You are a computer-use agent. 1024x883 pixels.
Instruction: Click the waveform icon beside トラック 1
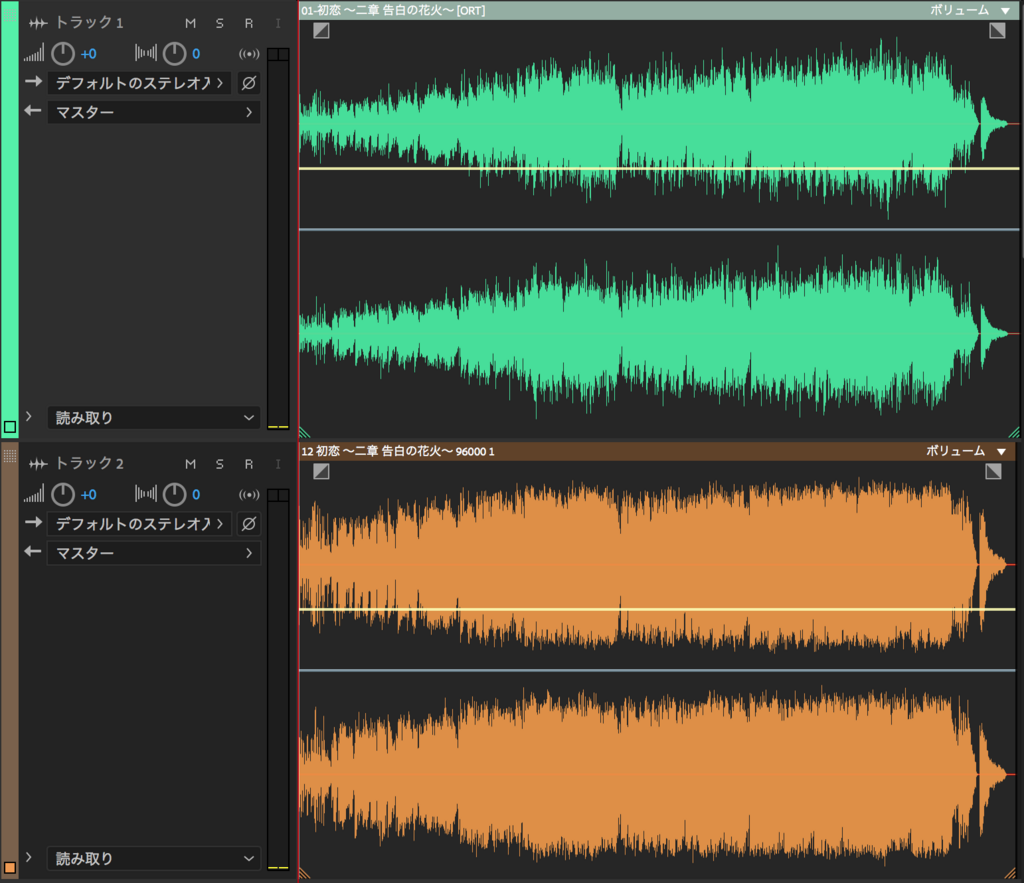[x=38, y=24]
